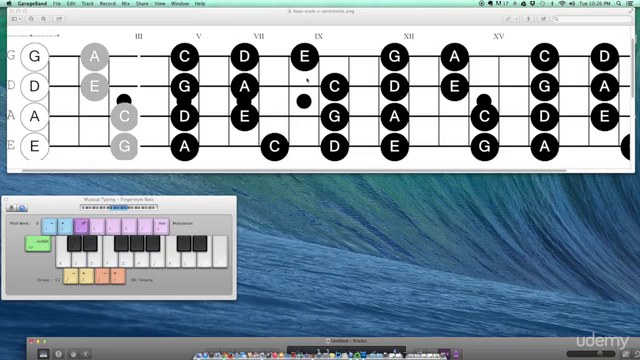Toggle the purple metronome button in GarageBand
Image resolution: width=640 pixels, height=360 pixels.
pos(456,354)
